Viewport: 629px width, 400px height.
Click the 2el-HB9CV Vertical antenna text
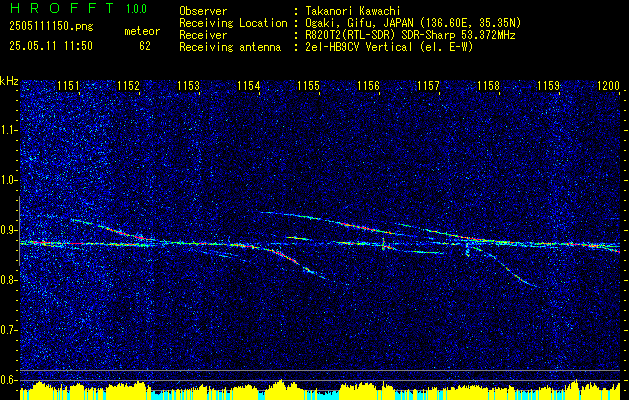coord(389,47)
